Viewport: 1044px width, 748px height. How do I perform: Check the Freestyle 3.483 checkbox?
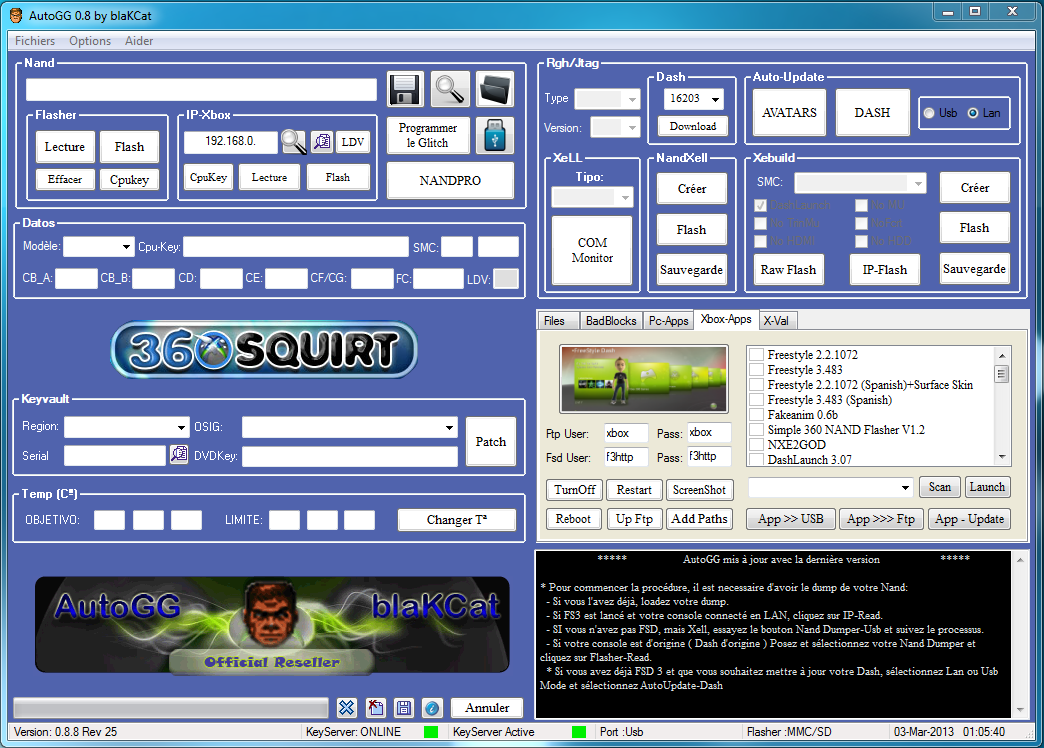click(757, 370)
